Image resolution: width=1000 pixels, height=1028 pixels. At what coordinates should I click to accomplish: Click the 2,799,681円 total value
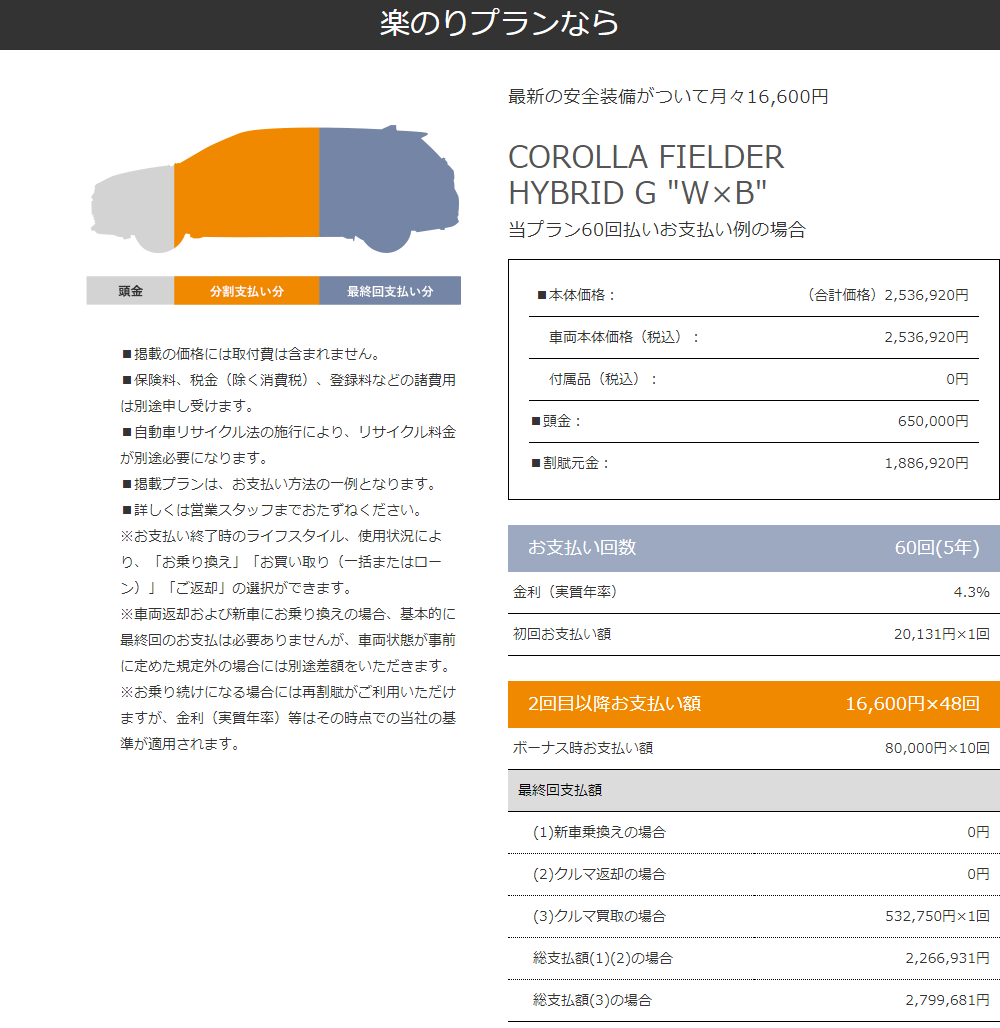[x=948, y=1000]
